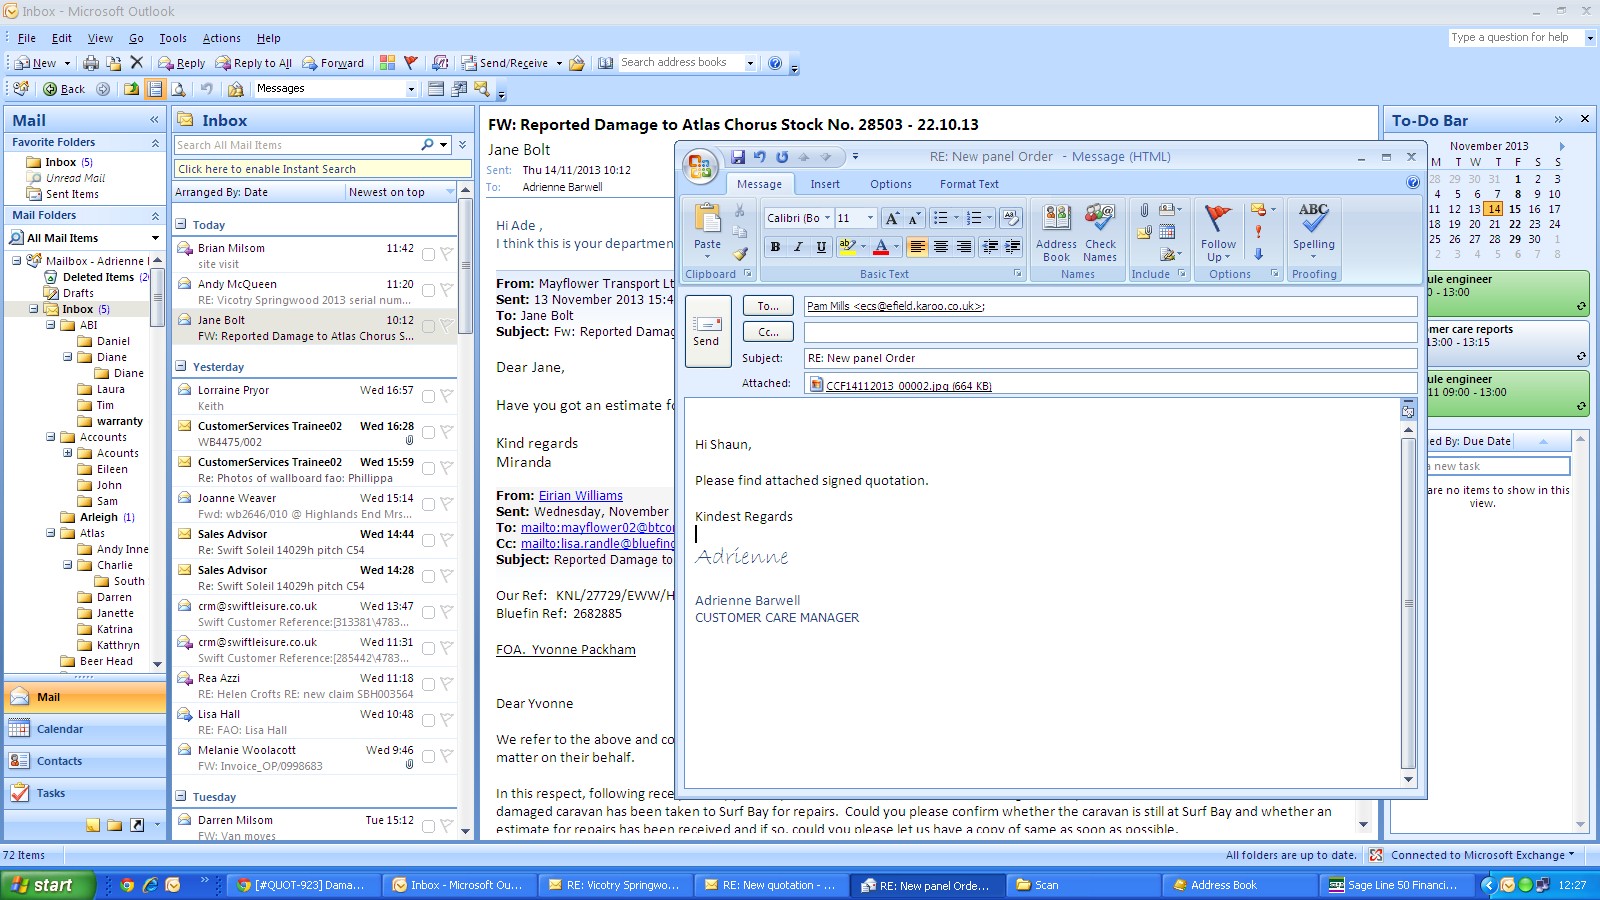Expand the Acounts subfolder node
This screenshot has width=1600, height=900.
tap(67, 453)
